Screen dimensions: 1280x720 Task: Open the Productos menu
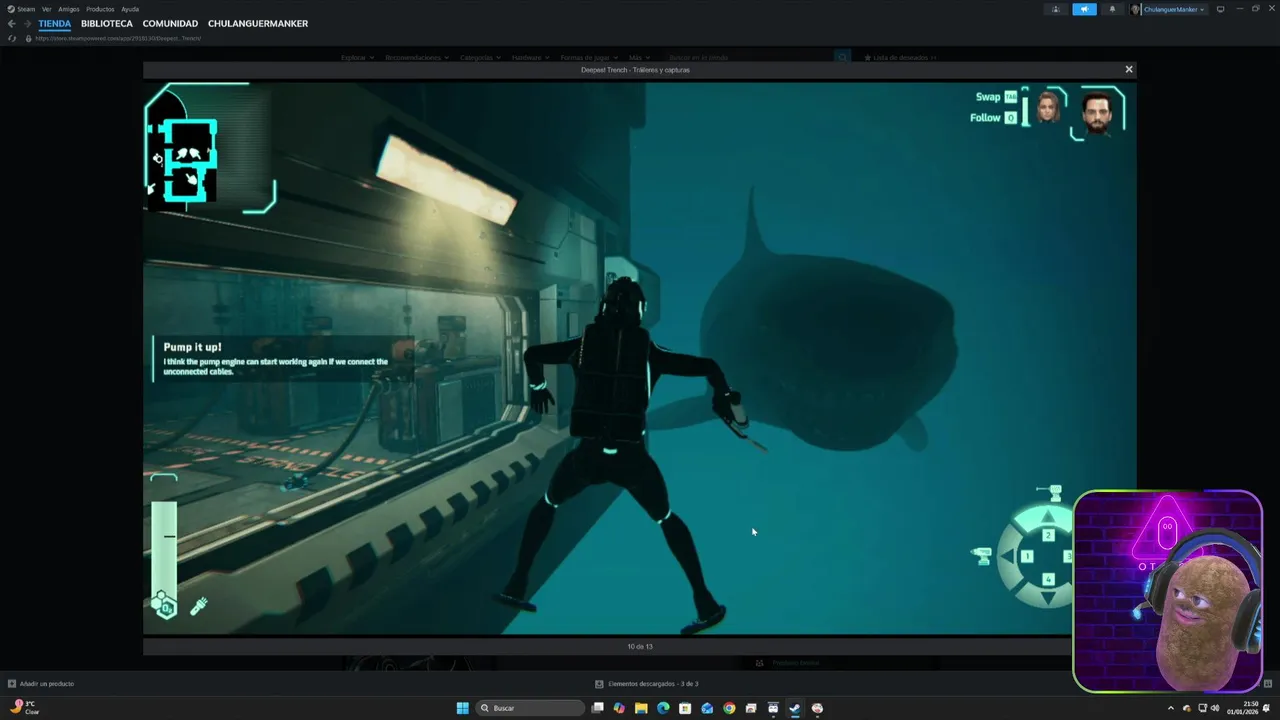click(x=100, y=9)
